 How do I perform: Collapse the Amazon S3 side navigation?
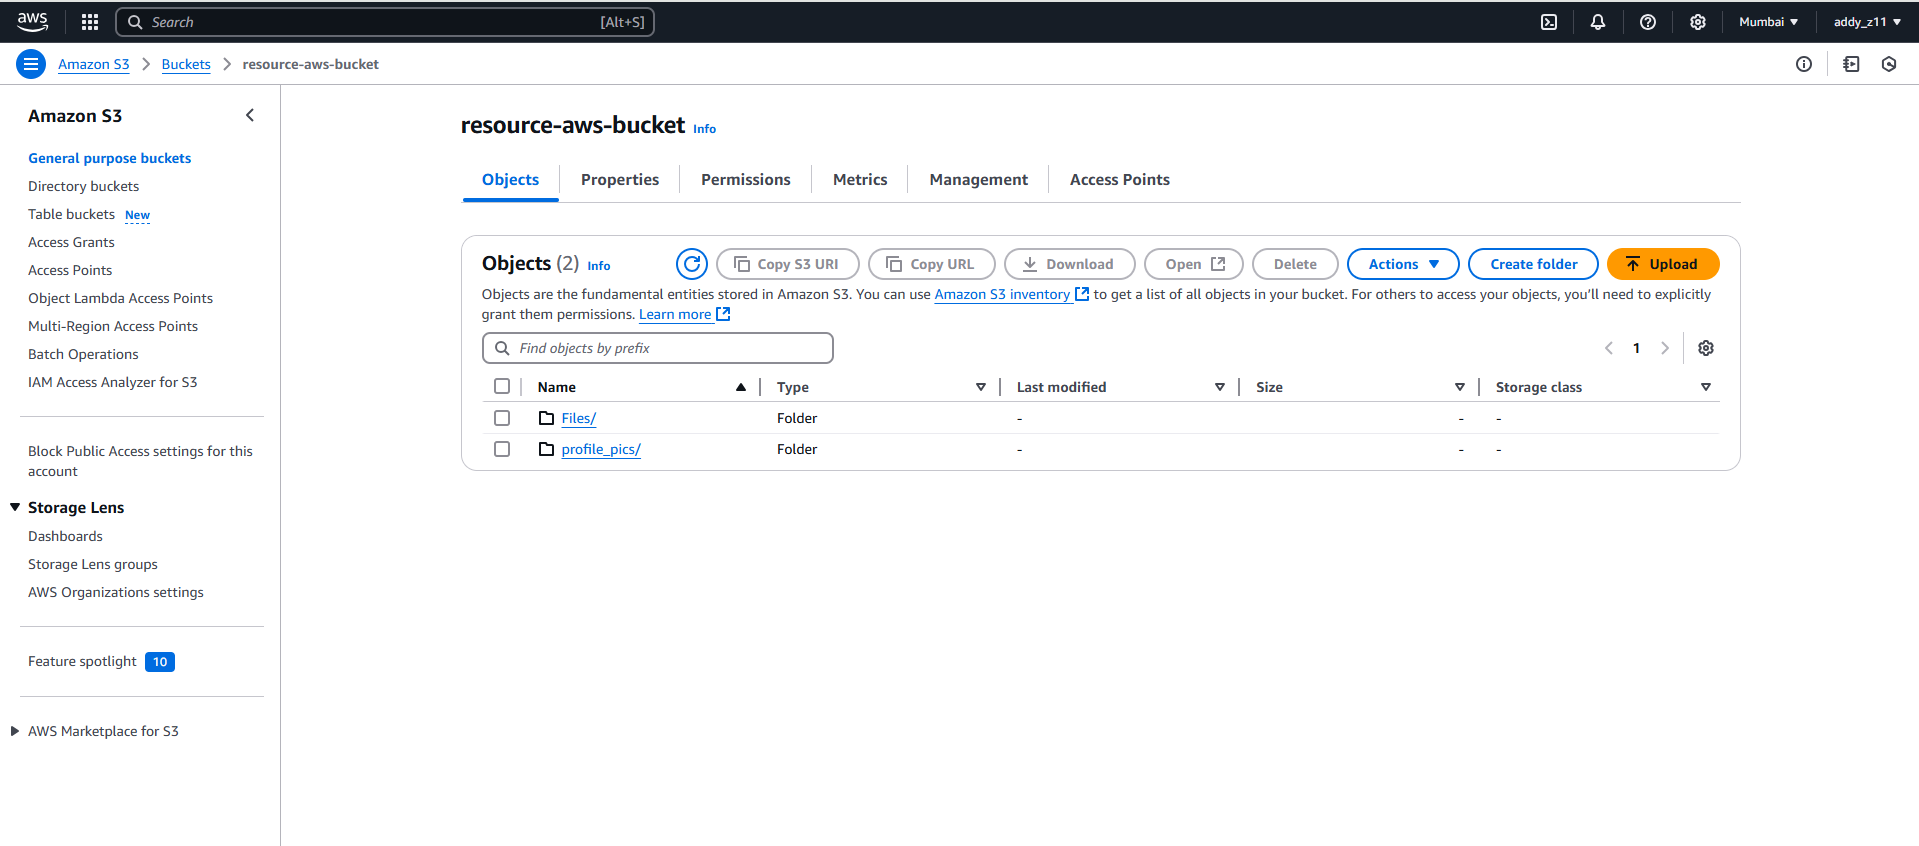pyautogui.click(x=250, y=116)
